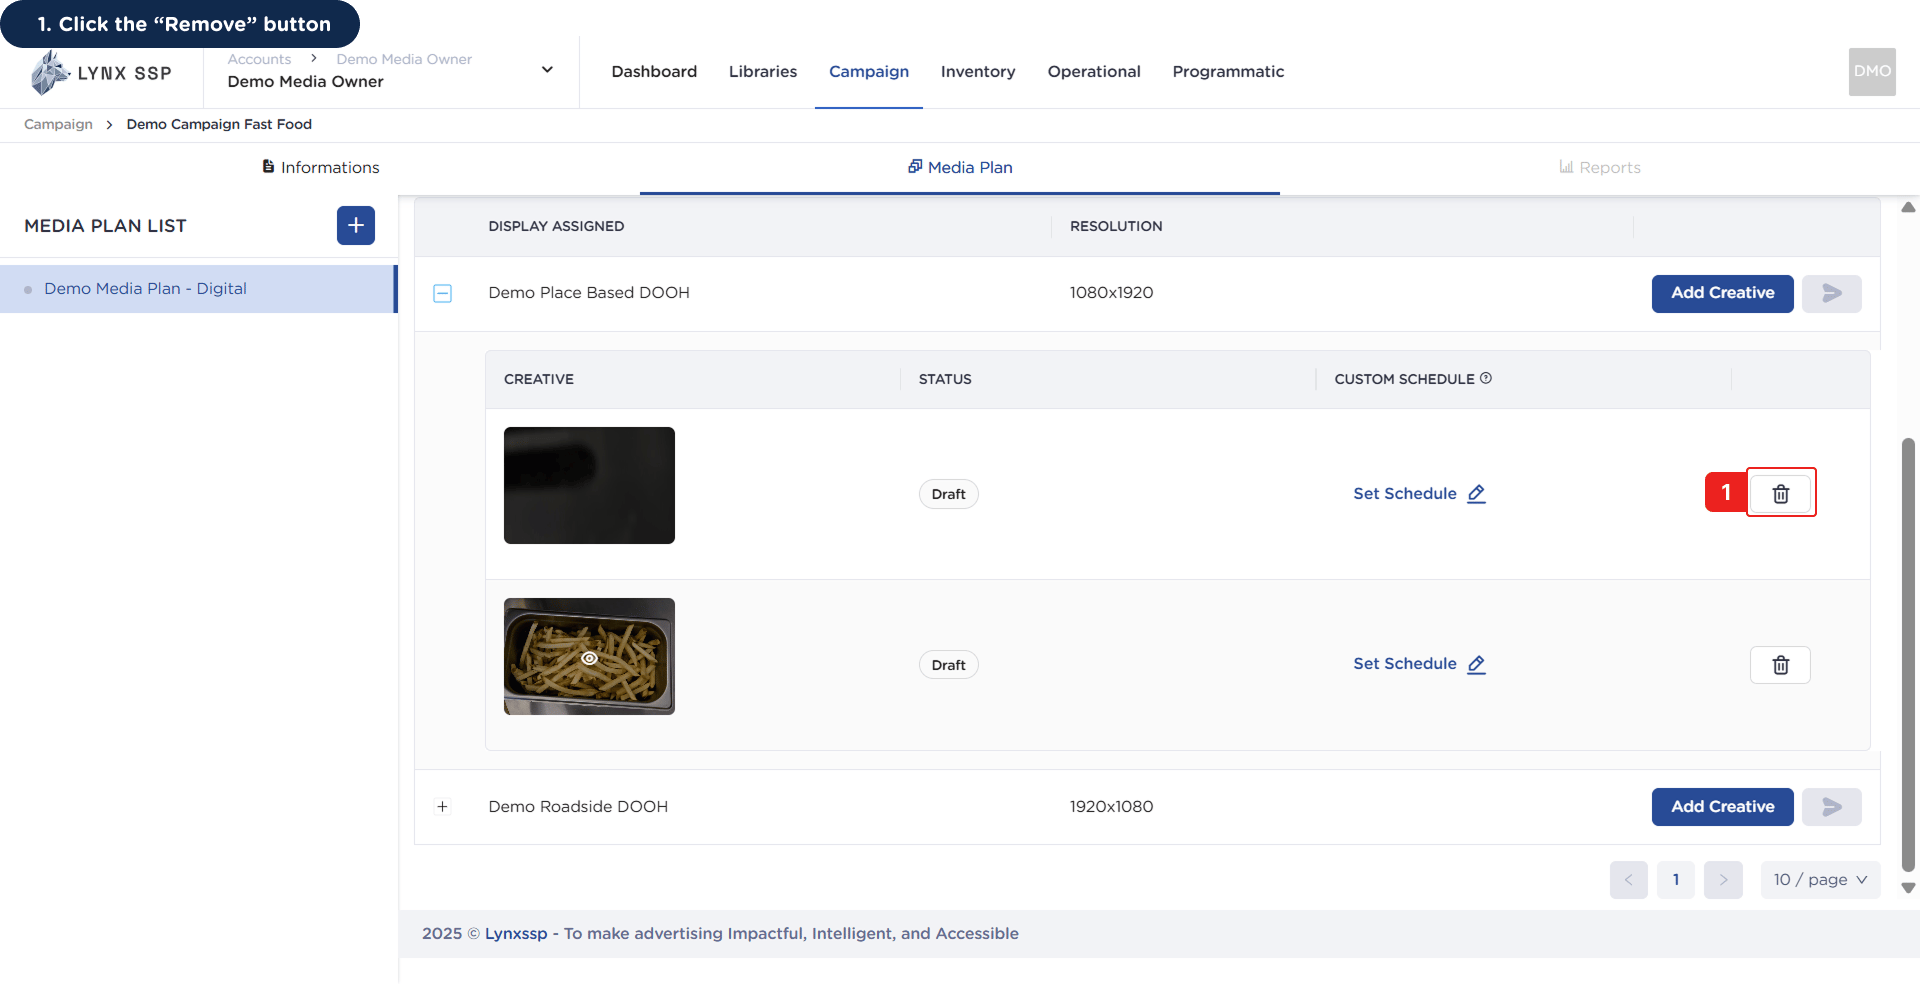Open the 10 / page size dropdown
1920x984 pixels.
pos(1820,880)
